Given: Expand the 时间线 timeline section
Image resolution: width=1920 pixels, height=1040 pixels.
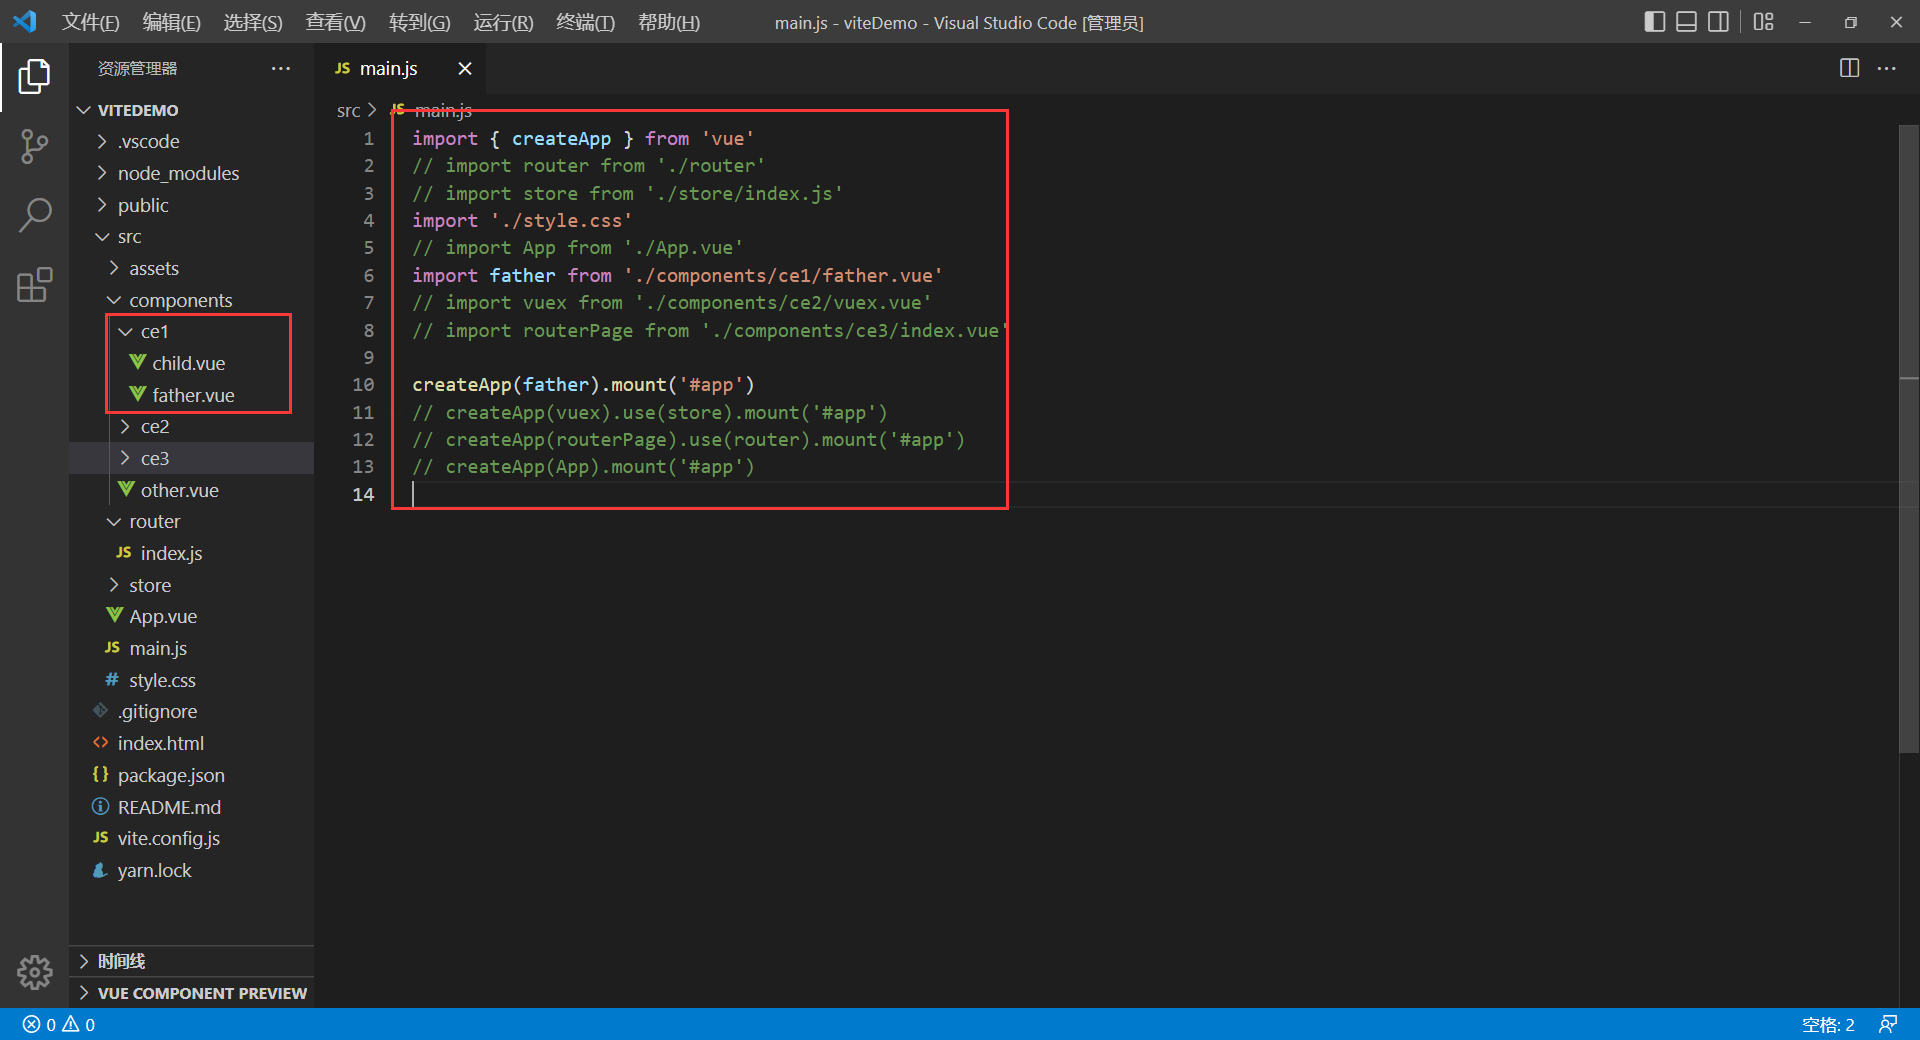Looking at the screenshot, I should coord(191,961).
